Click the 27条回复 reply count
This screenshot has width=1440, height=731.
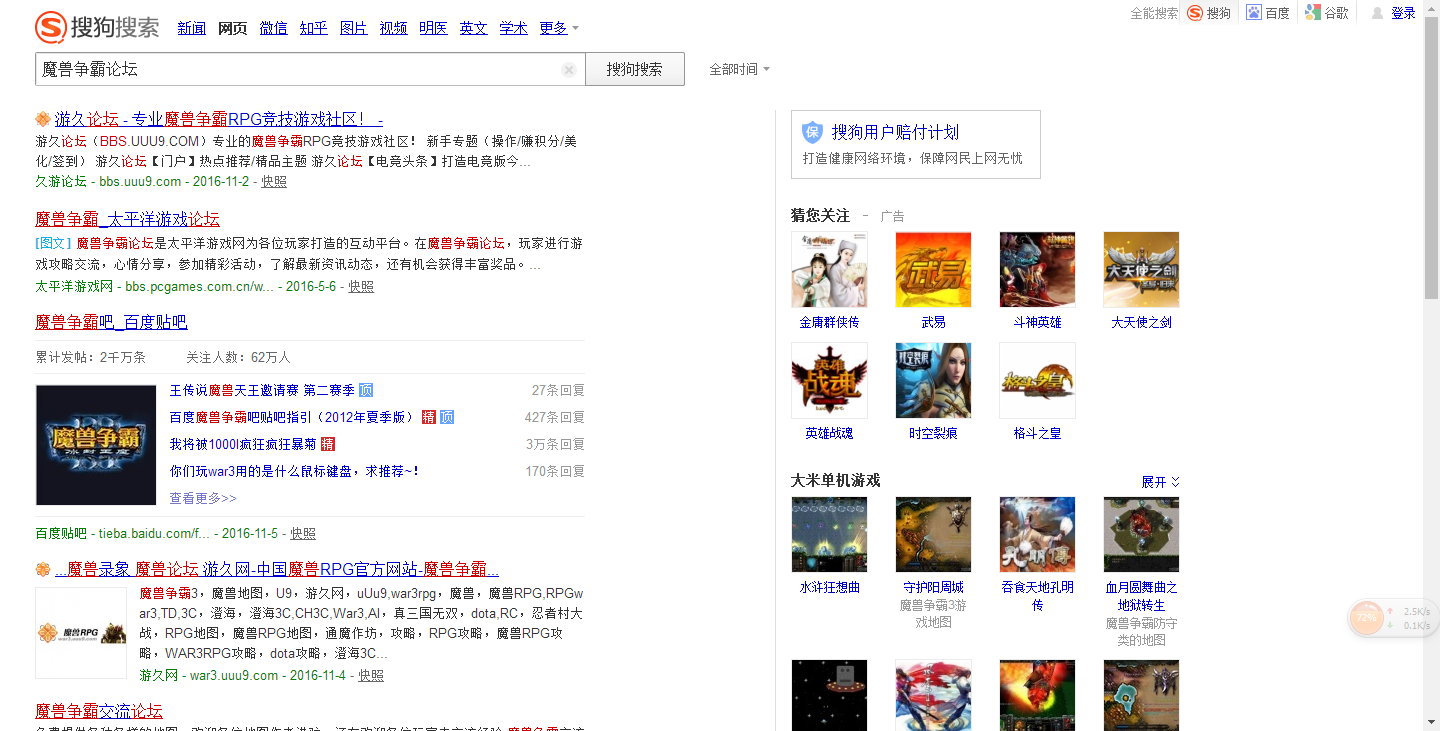(x=558, y=390)
